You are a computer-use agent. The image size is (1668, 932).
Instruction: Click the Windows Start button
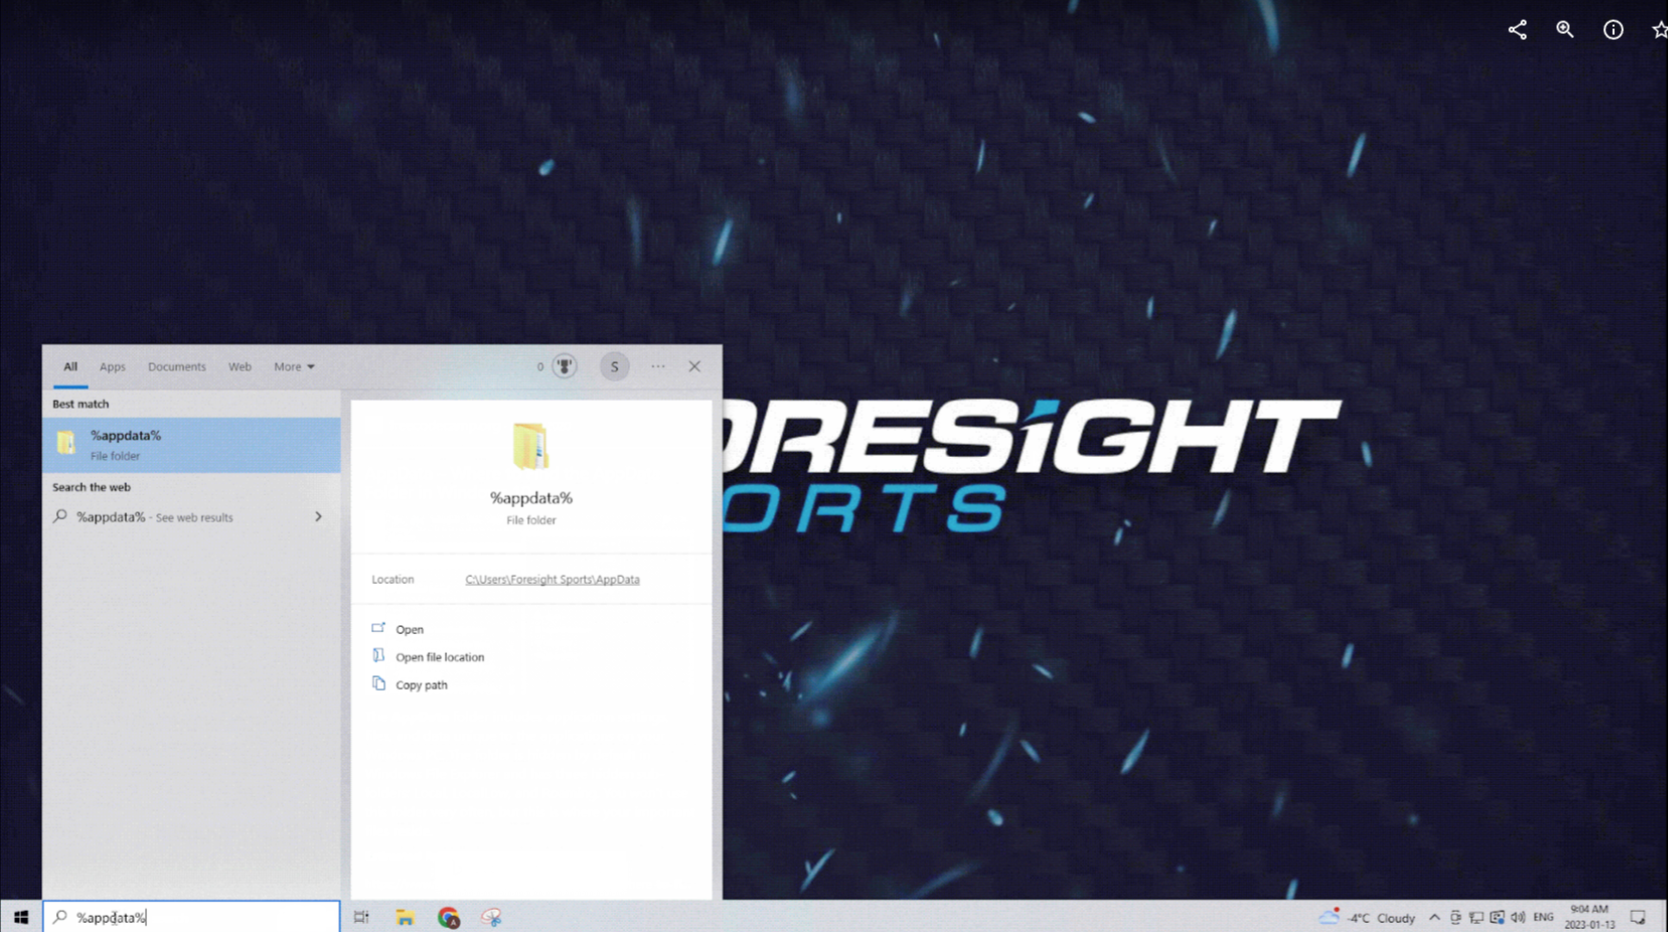pyautogui.click(x=21, y=917)
